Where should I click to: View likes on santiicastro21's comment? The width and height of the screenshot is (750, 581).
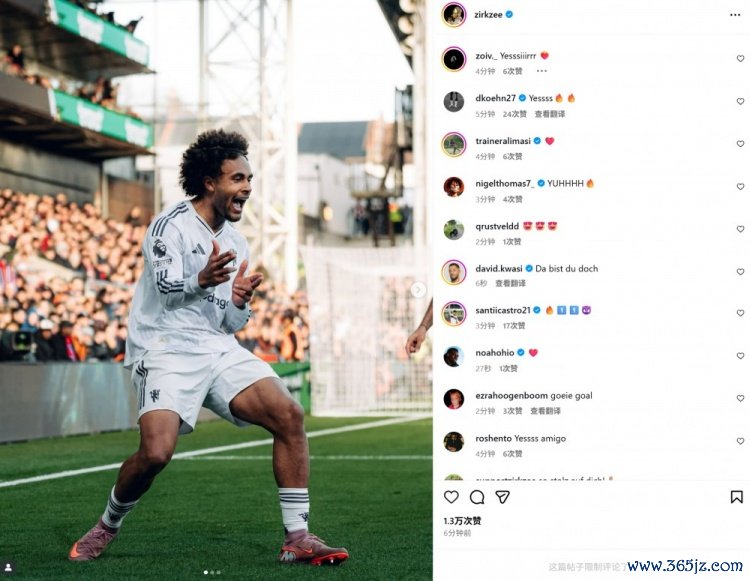click(514, 326)
